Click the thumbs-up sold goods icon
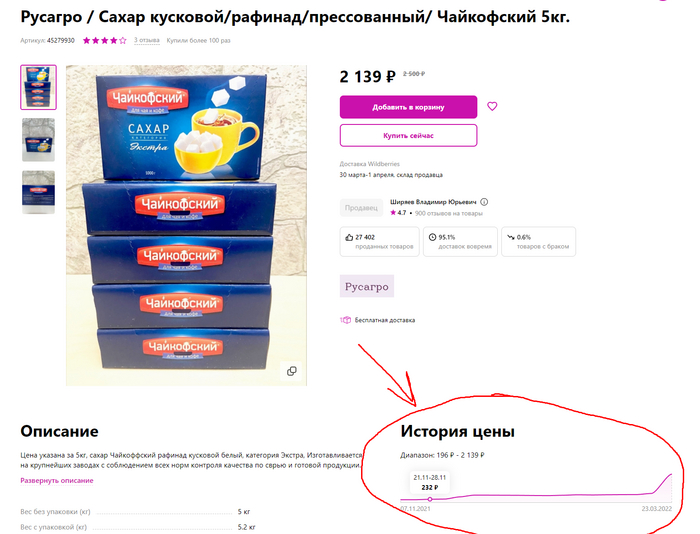This screenshot has height=534, width=700. pos(349,237)
